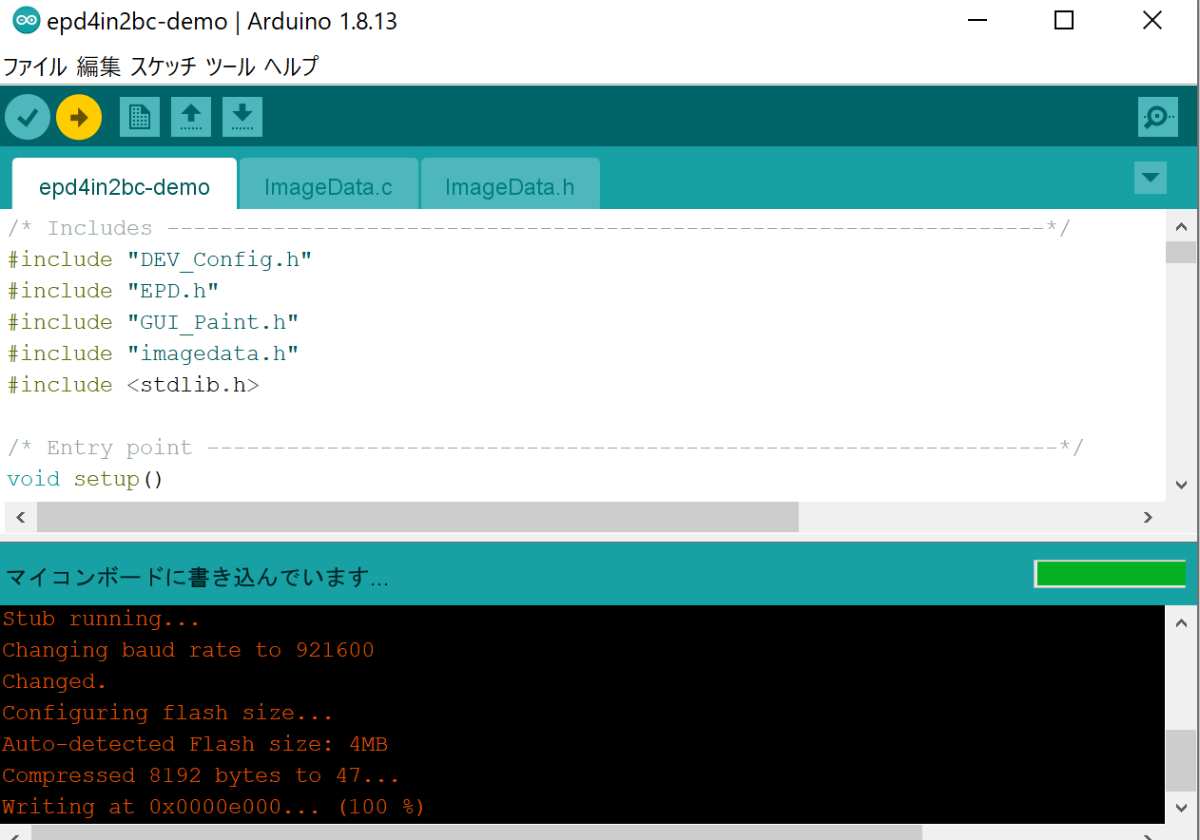Save the sketch with the down-arrow icon

pos(242,117)
